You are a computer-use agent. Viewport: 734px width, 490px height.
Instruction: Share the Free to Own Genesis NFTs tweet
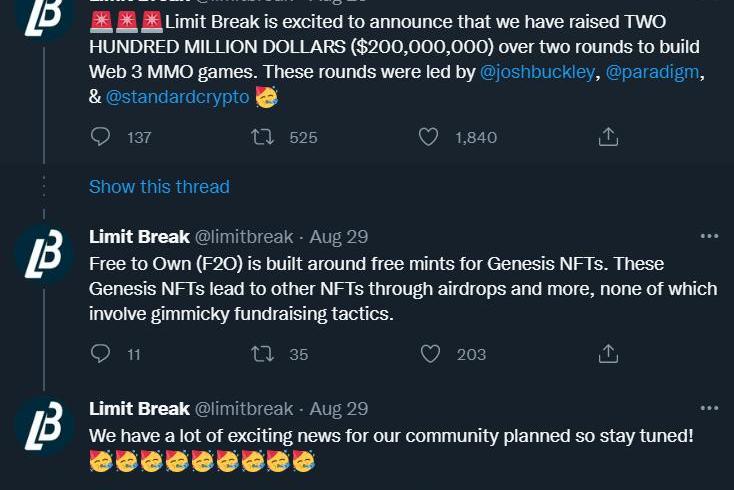click(608, 354)
